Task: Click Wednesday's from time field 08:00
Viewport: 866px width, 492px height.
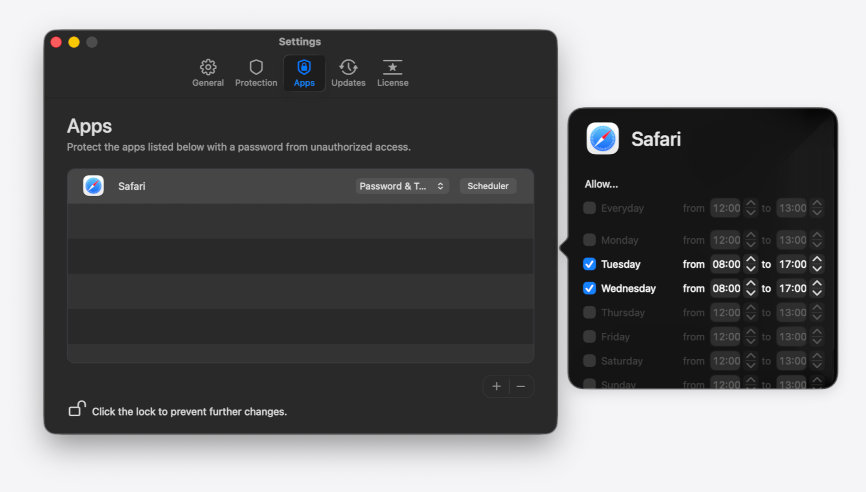Action: (726, 288)
